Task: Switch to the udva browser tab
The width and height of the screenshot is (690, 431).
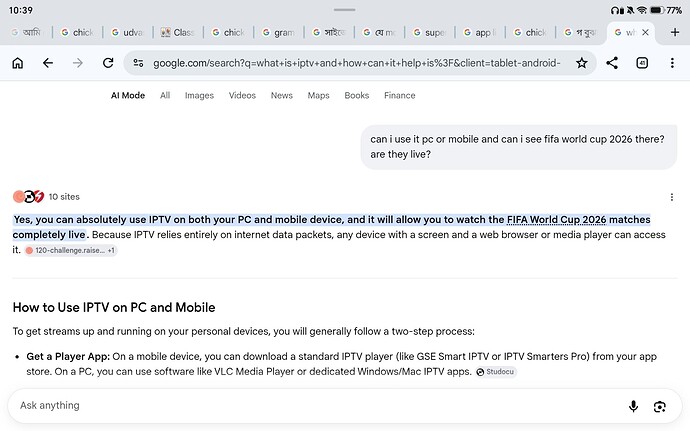Action: pyautogui.click(x=128, y=32)
